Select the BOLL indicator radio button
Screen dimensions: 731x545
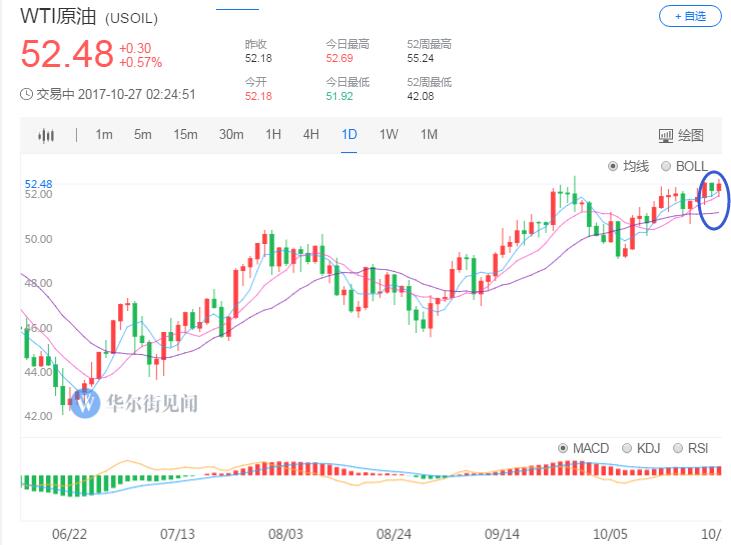coord(666,166)
